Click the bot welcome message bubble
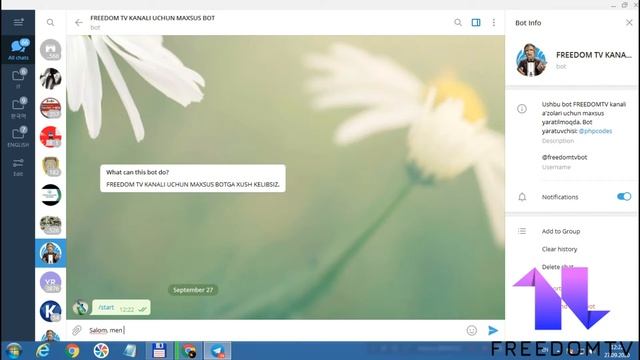Screen dimensions: 640x360 click(x=193, y=178)
